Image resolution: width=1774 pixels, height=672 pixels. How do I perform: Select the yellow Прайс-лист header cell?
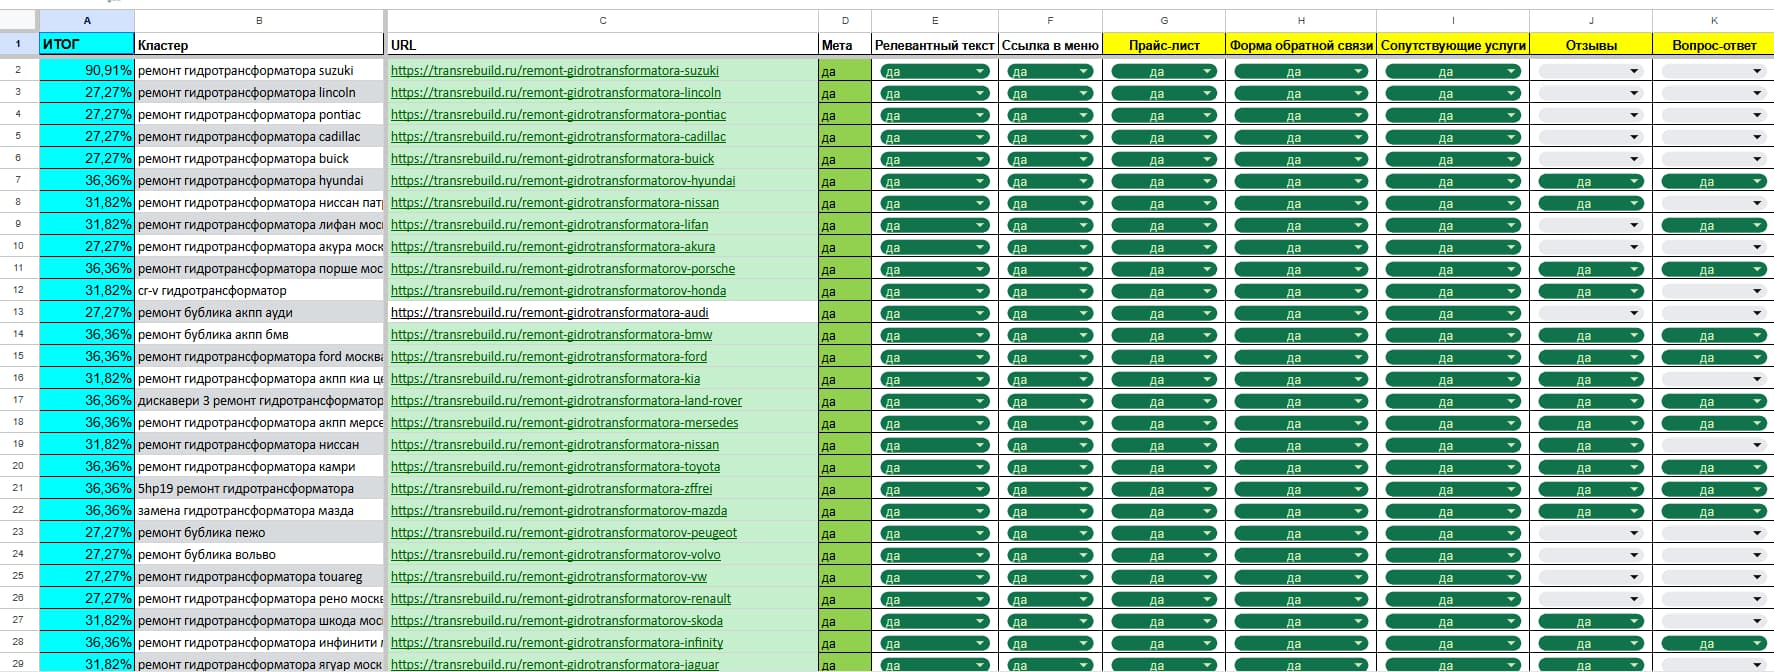point(1164,44)
